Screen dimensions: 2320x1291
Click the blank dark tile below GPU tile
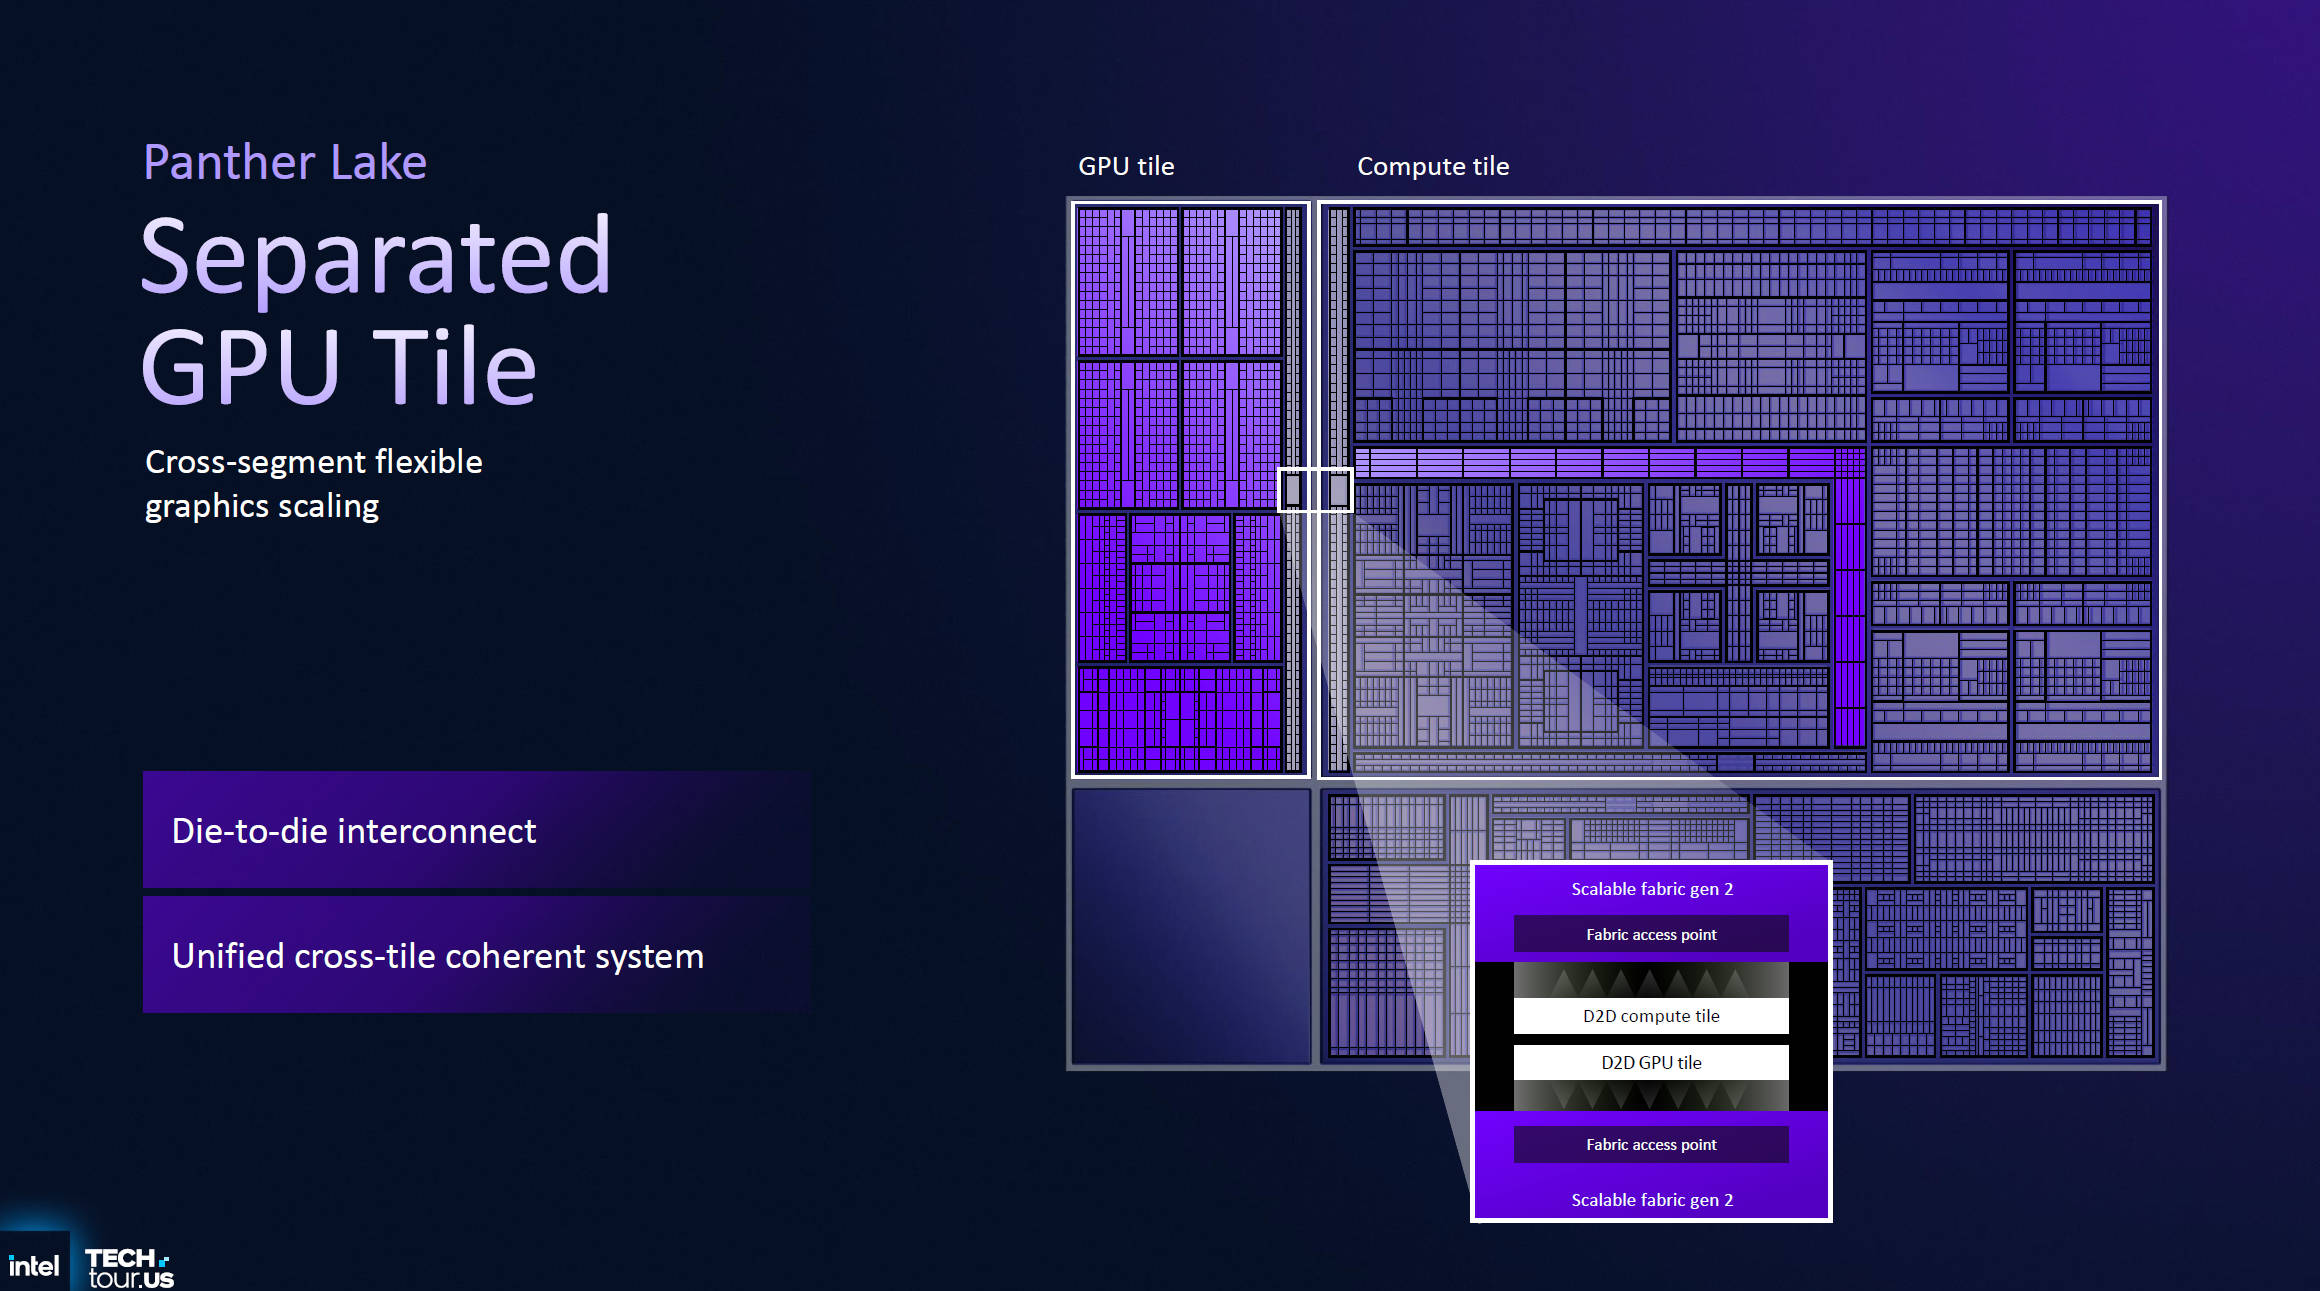coord(1190,926)
